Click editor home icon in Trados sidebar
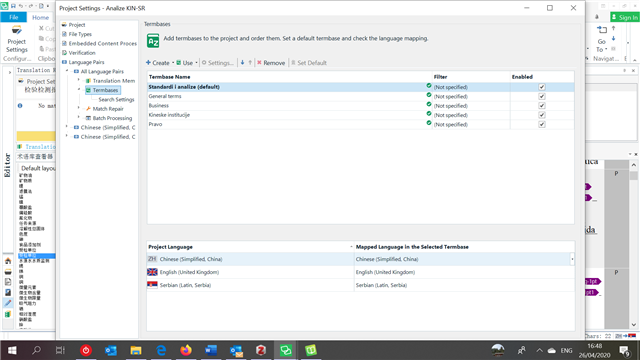Viewport: 640px width, 360px height. coord(8,261)
